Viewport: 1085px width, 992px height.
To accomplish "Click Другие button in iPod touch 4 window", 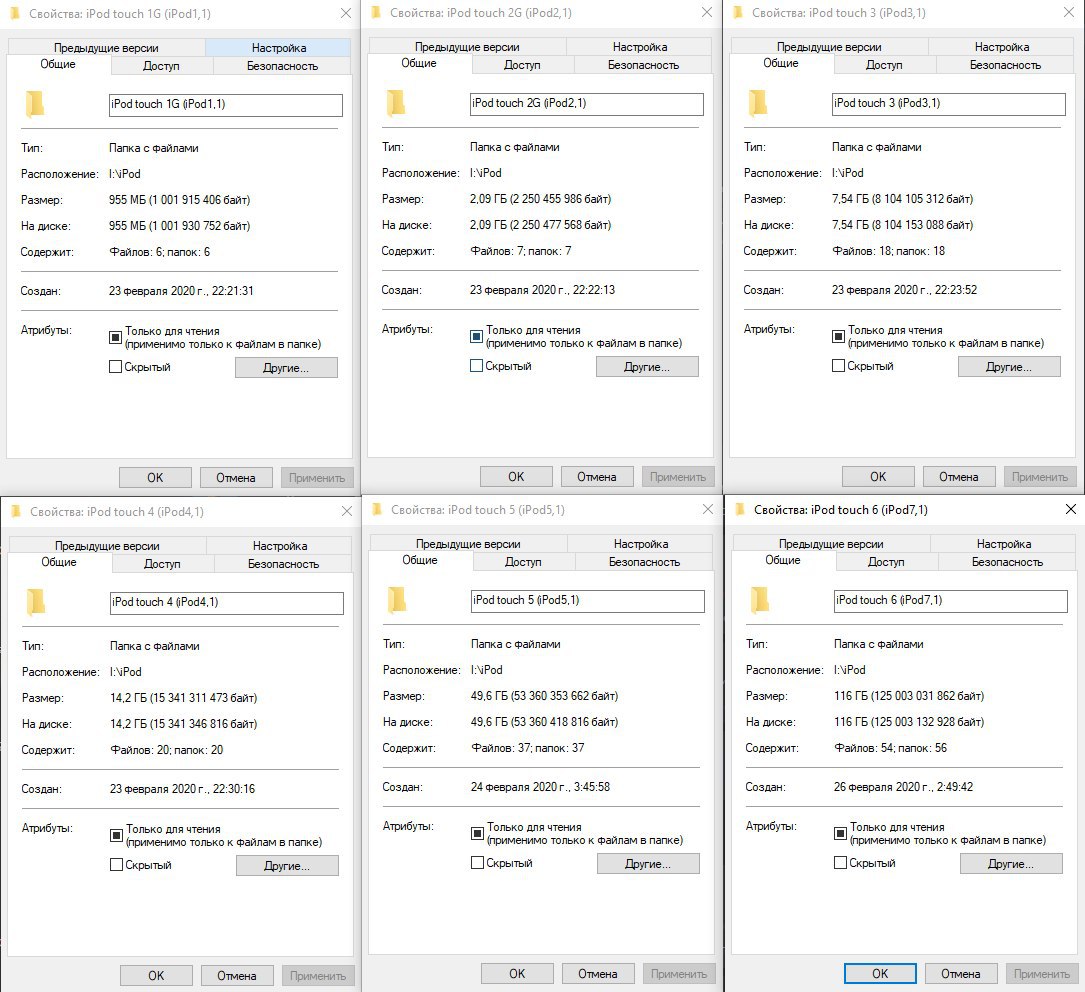I will [287, 866].
